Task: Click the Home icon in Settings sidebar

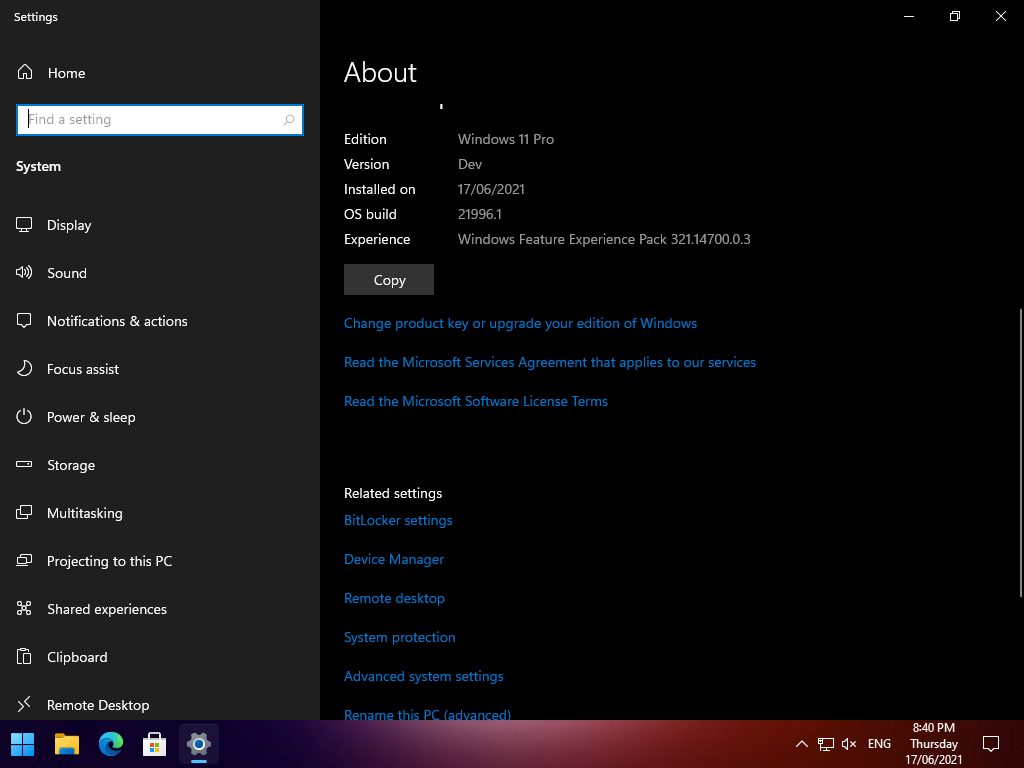Action: coord(25,72)
